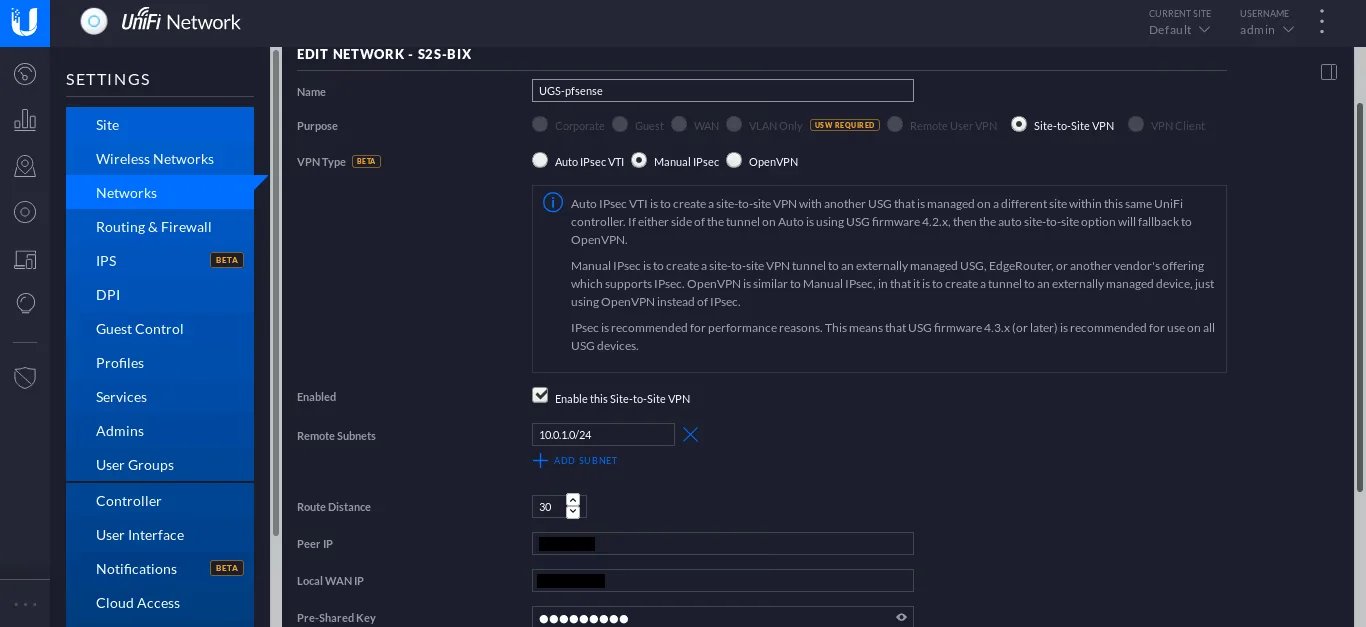Select the OpenVPN VPN type option
The image size is (1366, 627).
(x=734, y=161)
